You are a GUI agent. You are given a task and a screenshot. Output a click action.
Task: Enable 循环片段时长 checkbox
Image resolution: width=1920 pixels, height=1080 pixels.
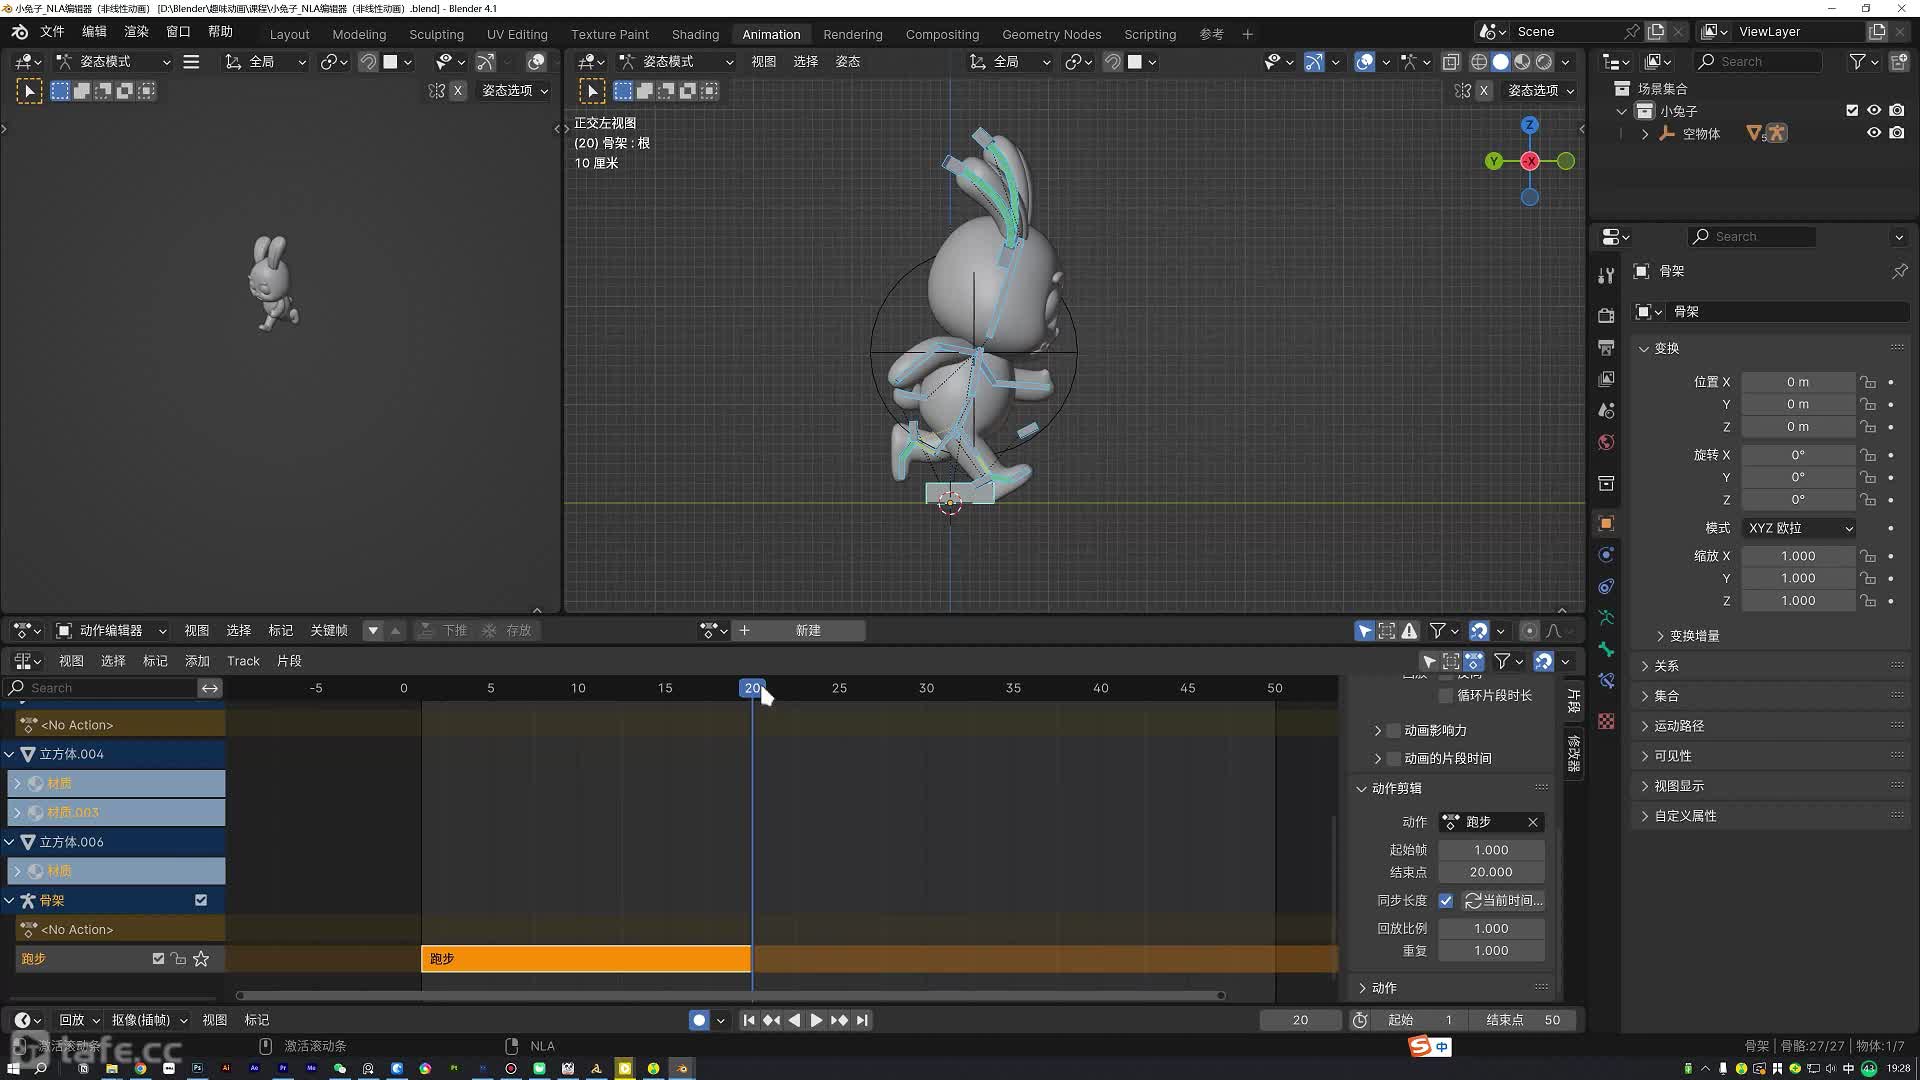[x=1446, y=695]
